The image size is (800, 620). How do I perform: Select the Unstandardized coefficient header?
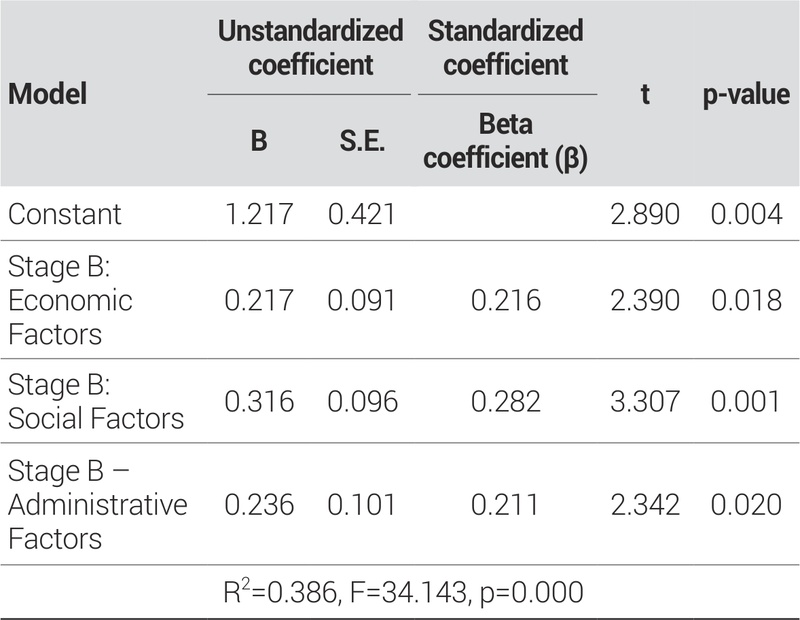tap(311, 48)
